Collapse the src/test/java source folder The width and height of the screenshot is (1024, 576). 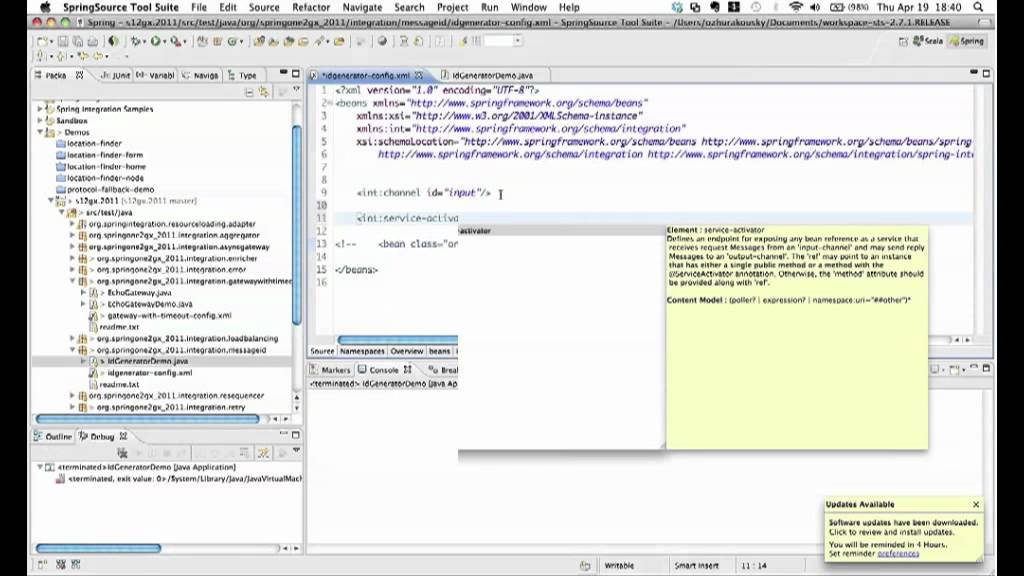(62, 212)
